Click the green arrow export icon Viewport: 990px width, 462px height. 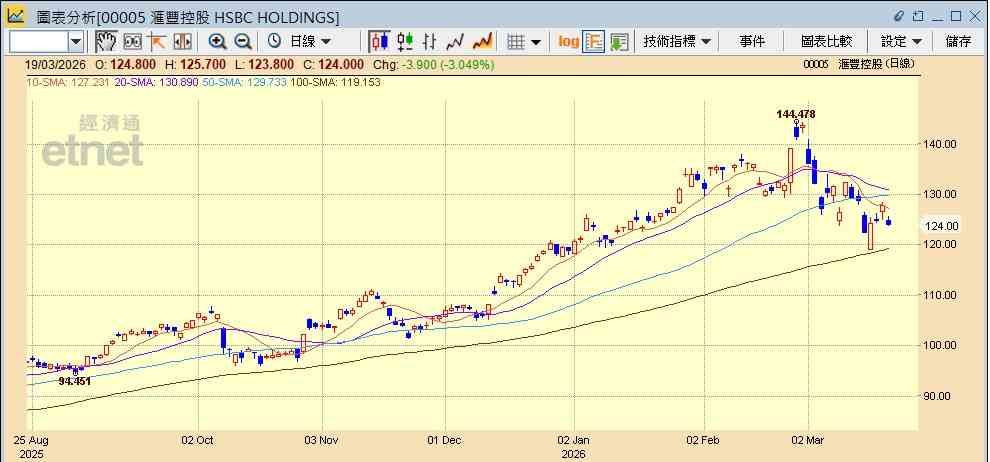point(619,42)
